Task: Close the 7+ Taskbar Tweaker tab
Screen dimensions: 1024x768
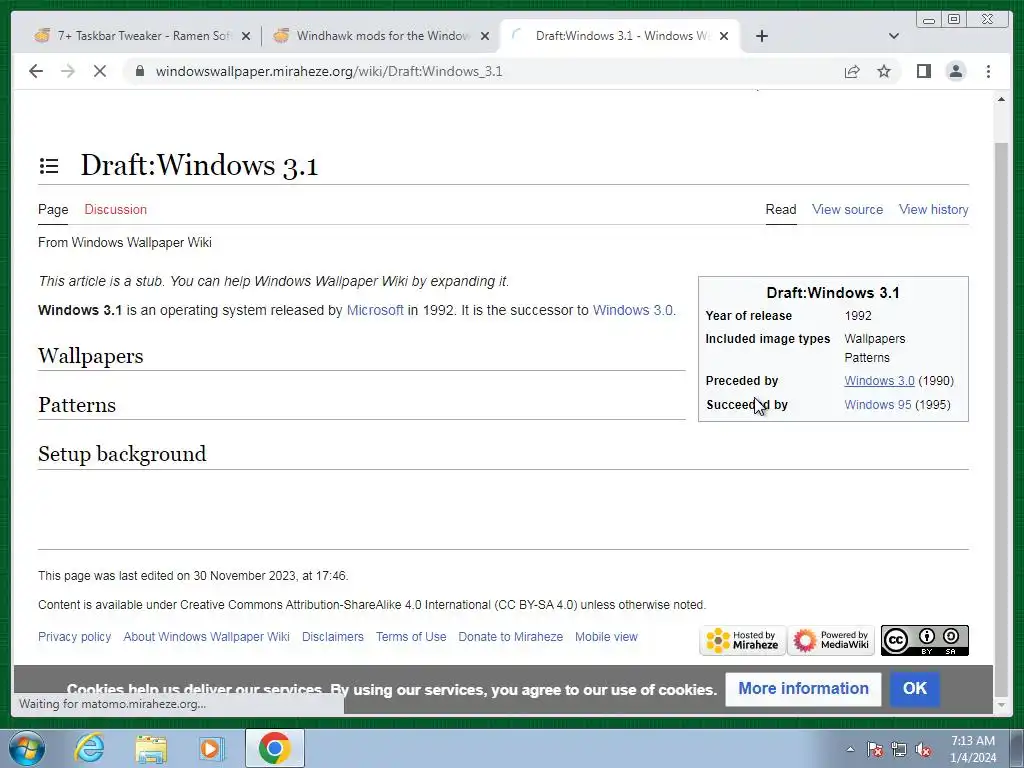Action: tap(246, 36)
